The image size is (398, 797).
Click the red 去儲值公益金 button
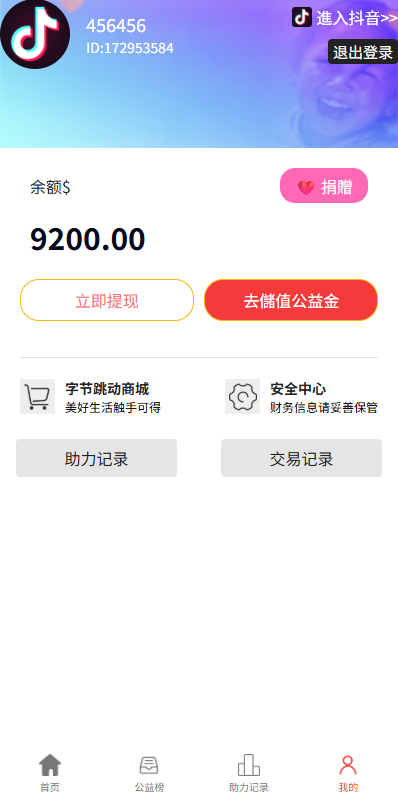point(291,300)
